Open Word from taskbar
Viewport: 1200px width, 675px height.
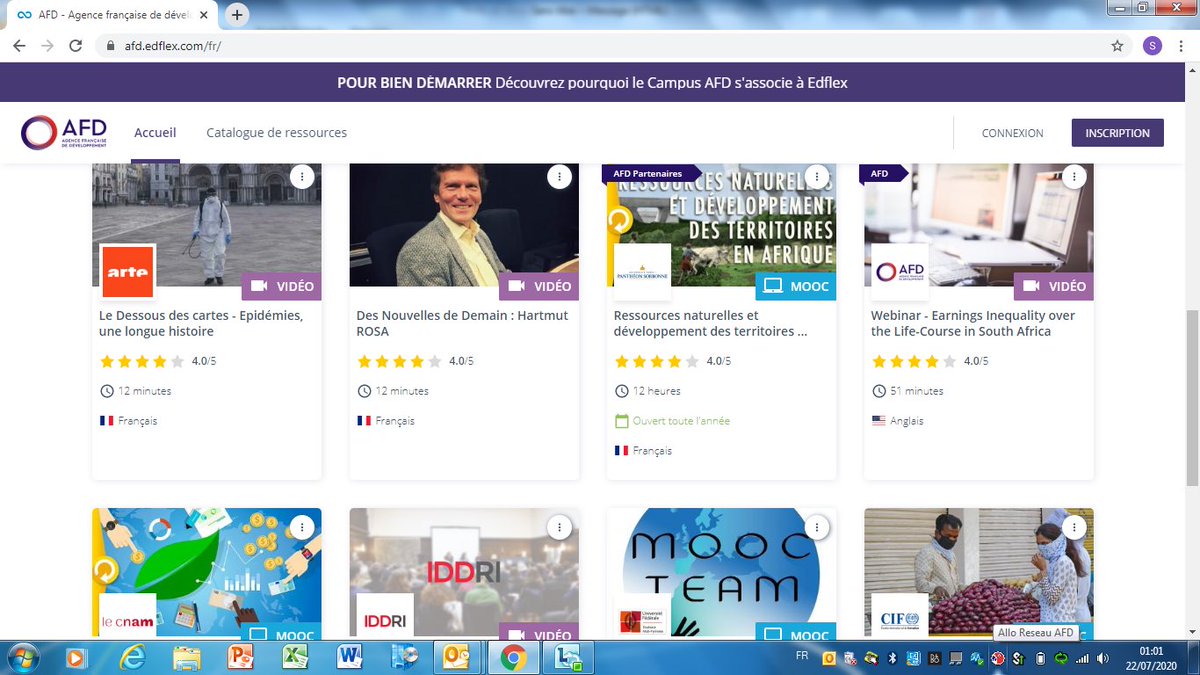(349, 657)
